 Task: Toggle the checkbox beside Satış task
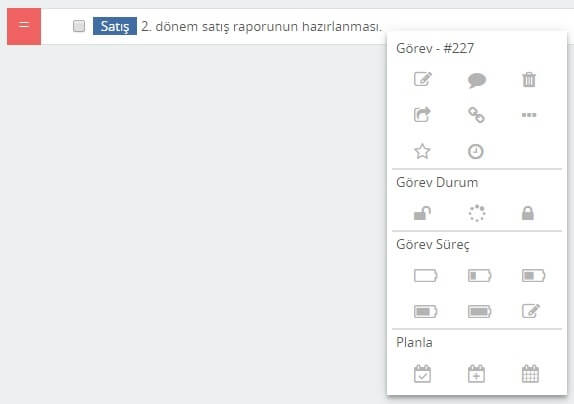[79, 26]
